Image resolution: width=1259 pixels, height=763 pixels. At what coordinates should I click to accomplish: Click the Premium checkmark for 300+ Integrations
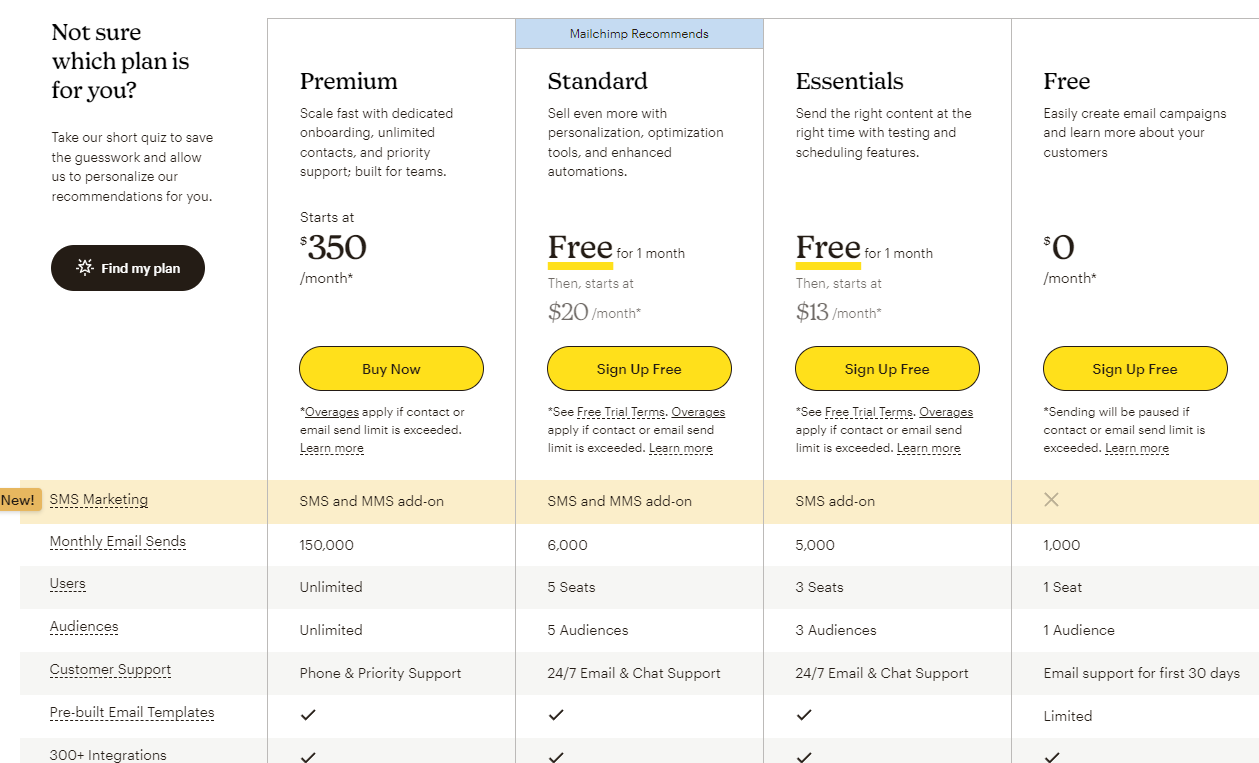click(308, 757)
